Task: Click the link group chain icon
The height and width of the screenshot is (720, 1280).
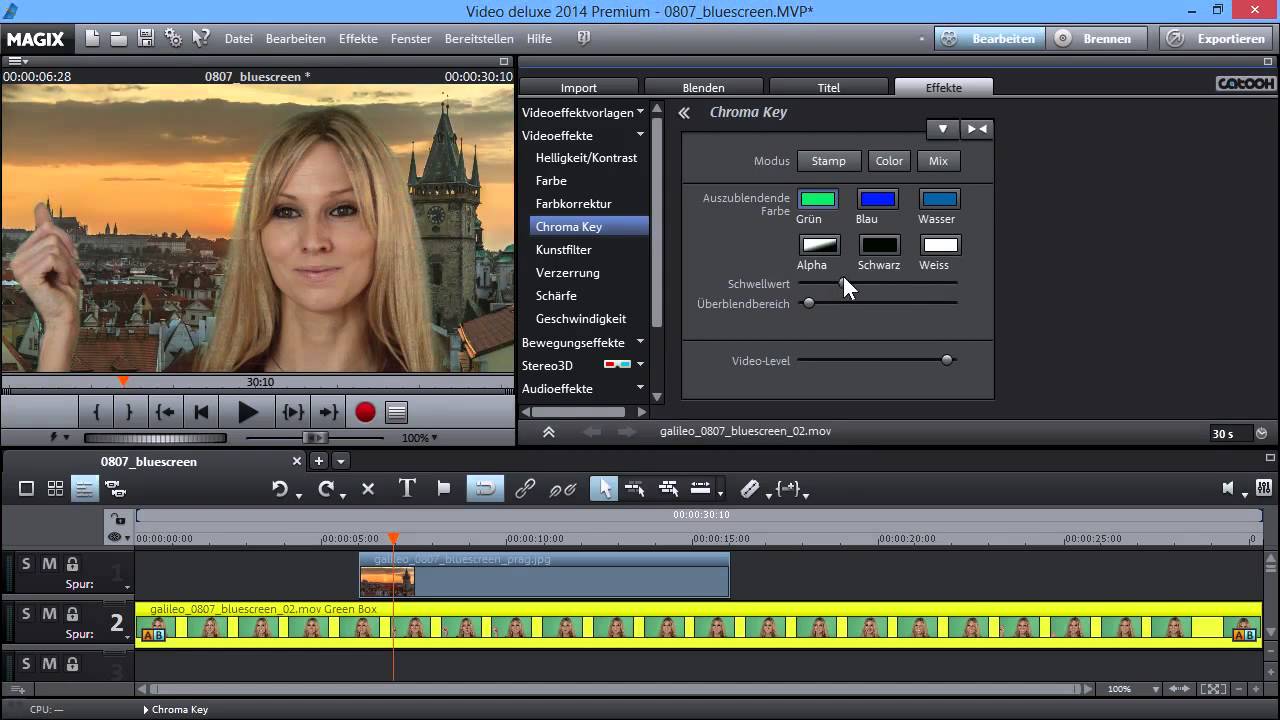Action: point(525,489)
